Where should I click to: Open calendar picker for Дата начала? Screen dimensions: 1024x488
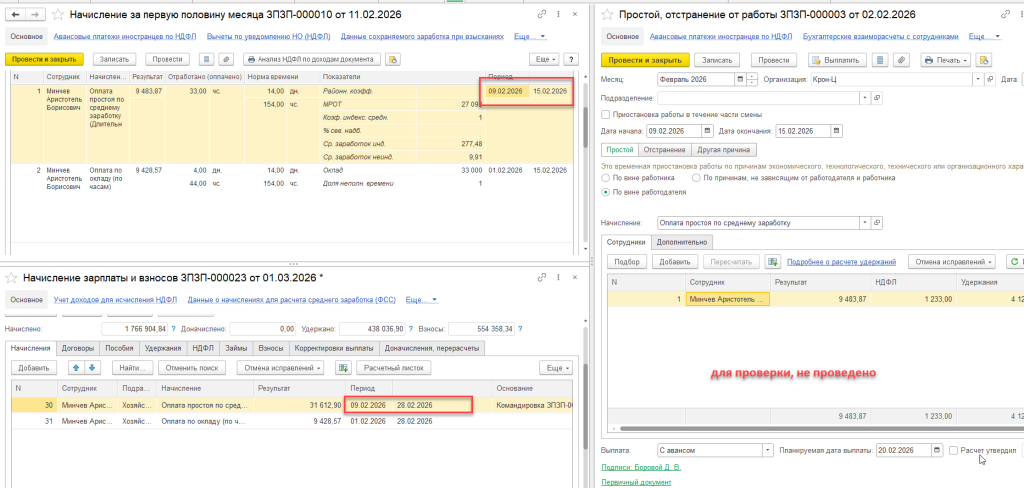click(708, 130)
